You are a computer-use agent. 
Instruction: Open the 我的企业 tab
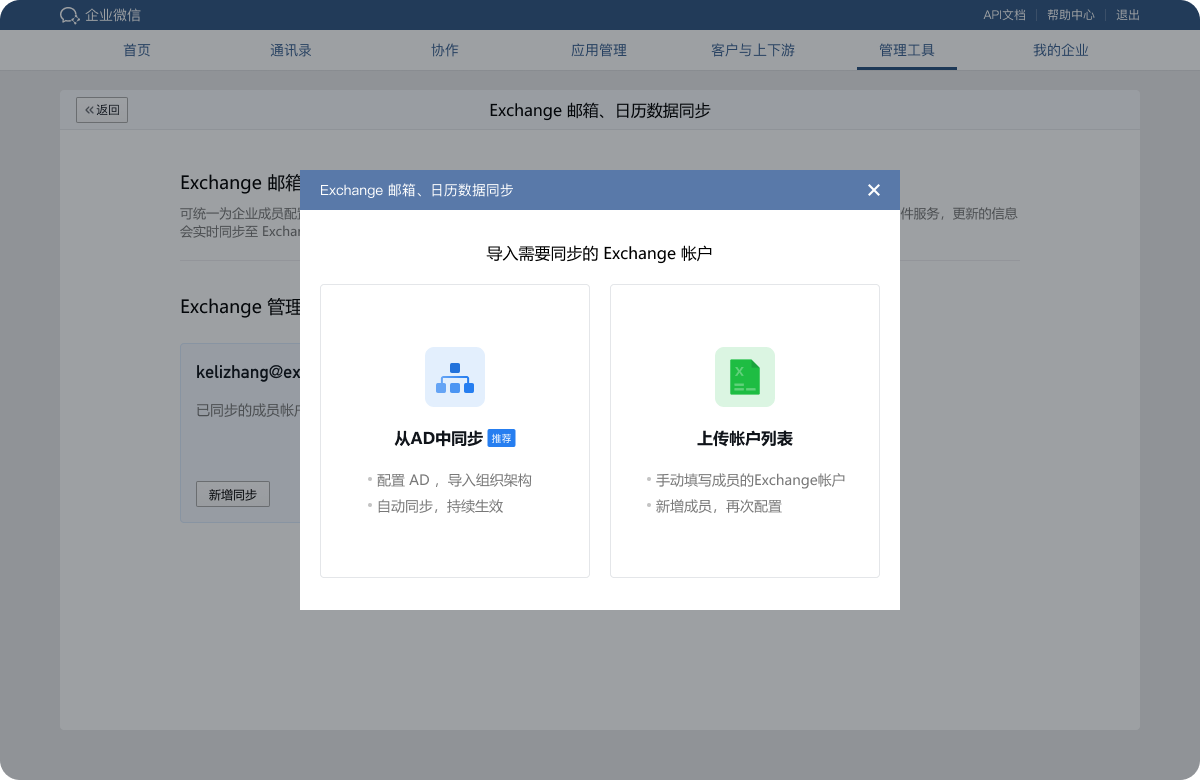tap(1061, 50)
